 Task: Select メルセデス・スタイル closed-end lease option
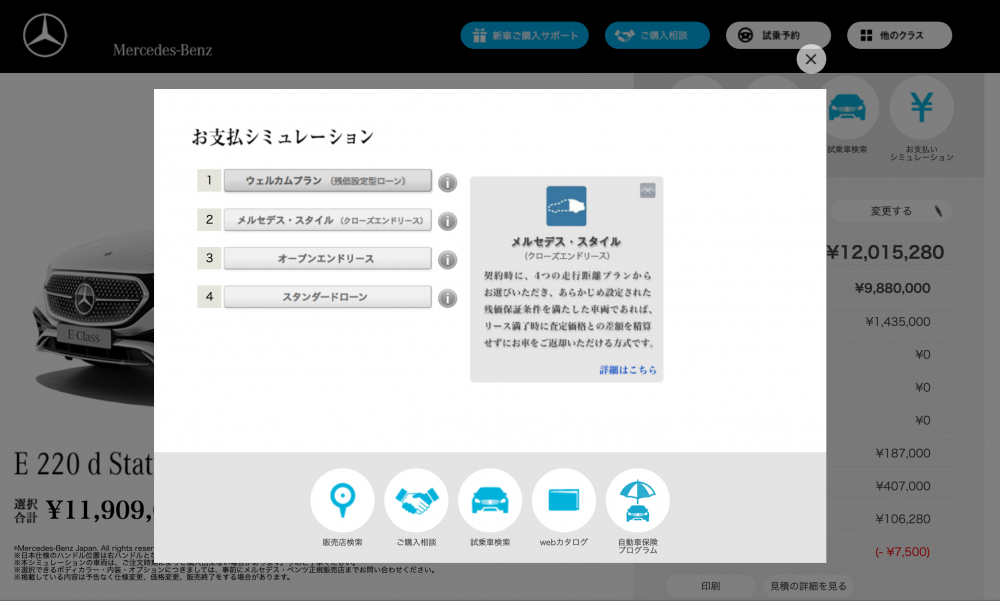(x=327, y=220)
